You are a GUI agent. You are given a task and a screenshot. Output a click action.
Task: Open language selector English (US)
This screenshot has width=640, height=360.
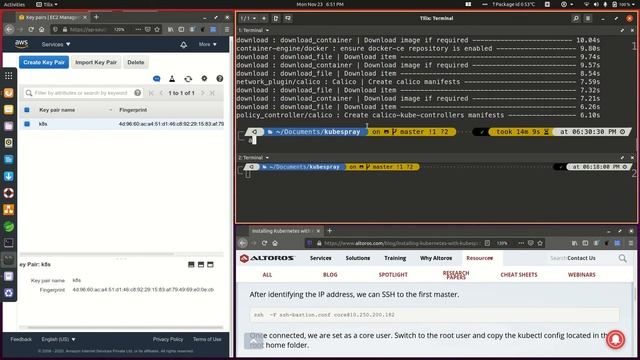(x=58, y=339)
